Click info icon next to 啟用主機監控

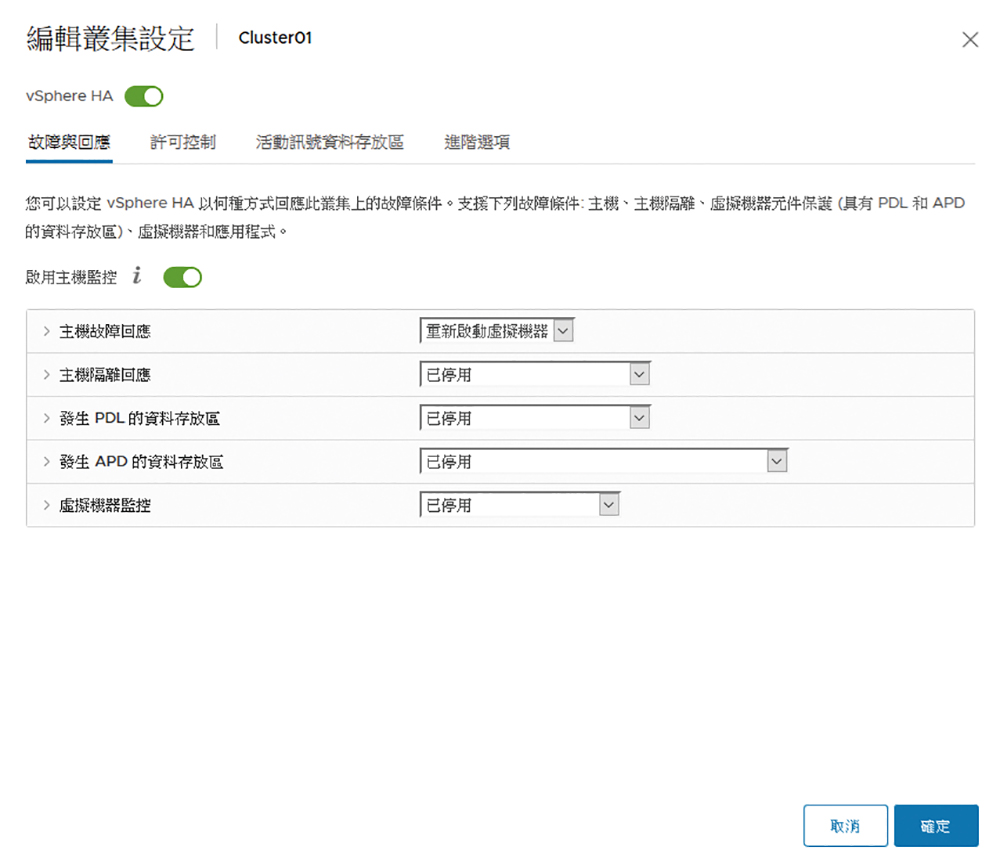click(x=136, y=276)
